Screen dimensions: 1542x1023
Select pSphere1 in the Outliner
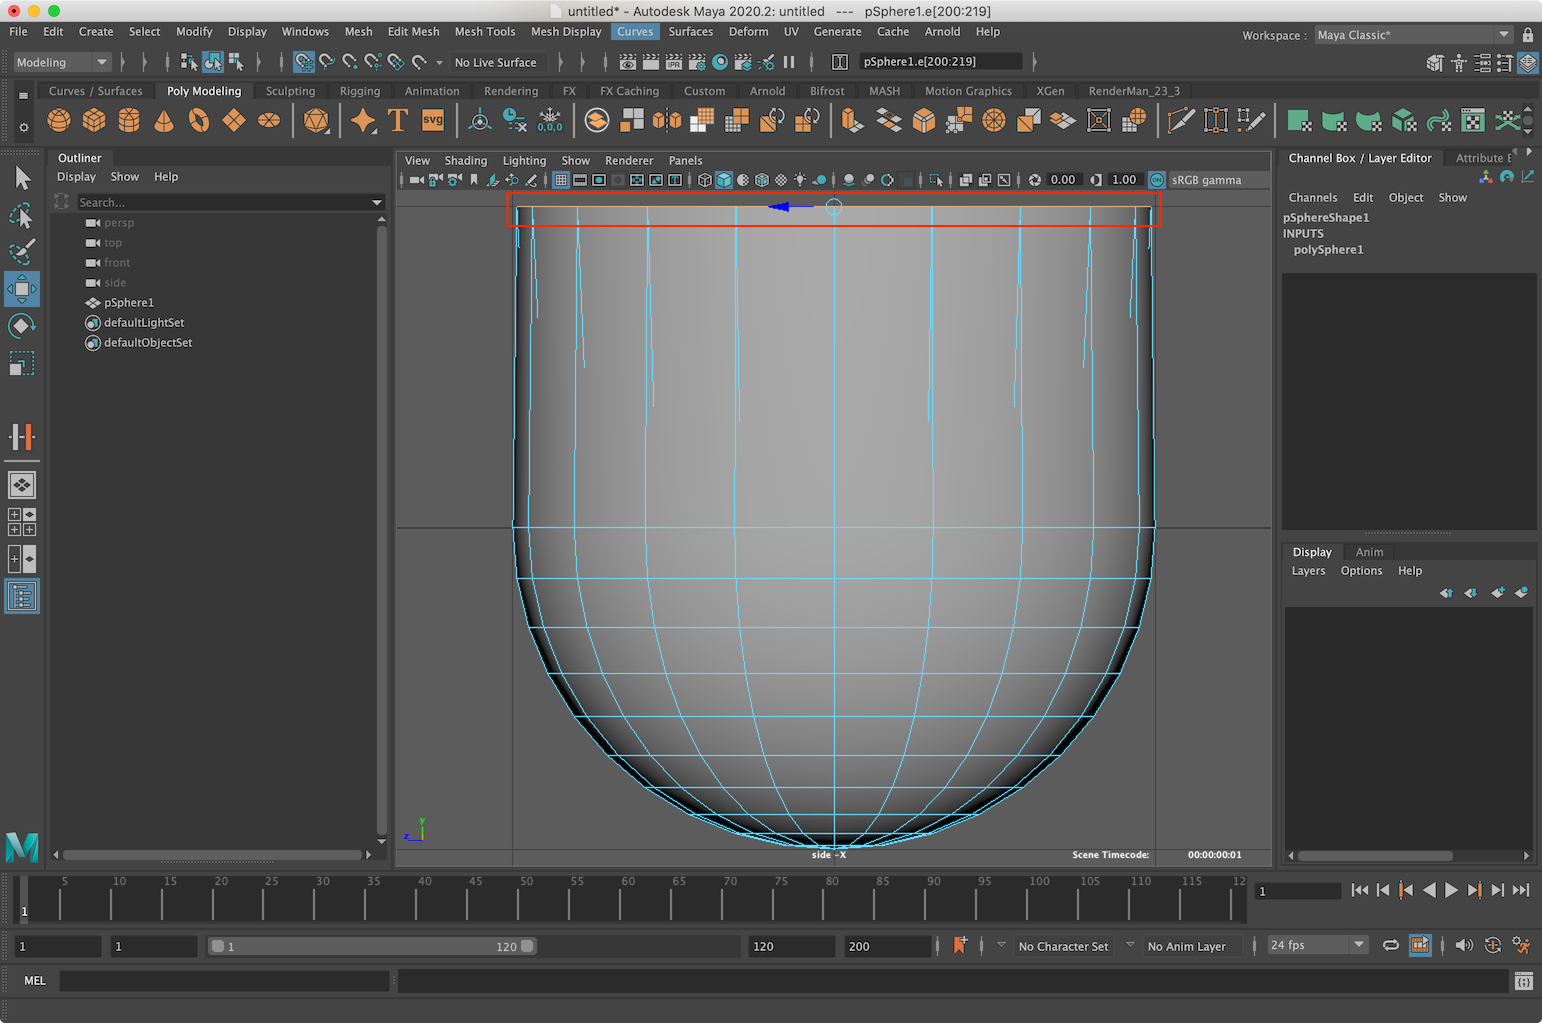click(x=128, y=302)
